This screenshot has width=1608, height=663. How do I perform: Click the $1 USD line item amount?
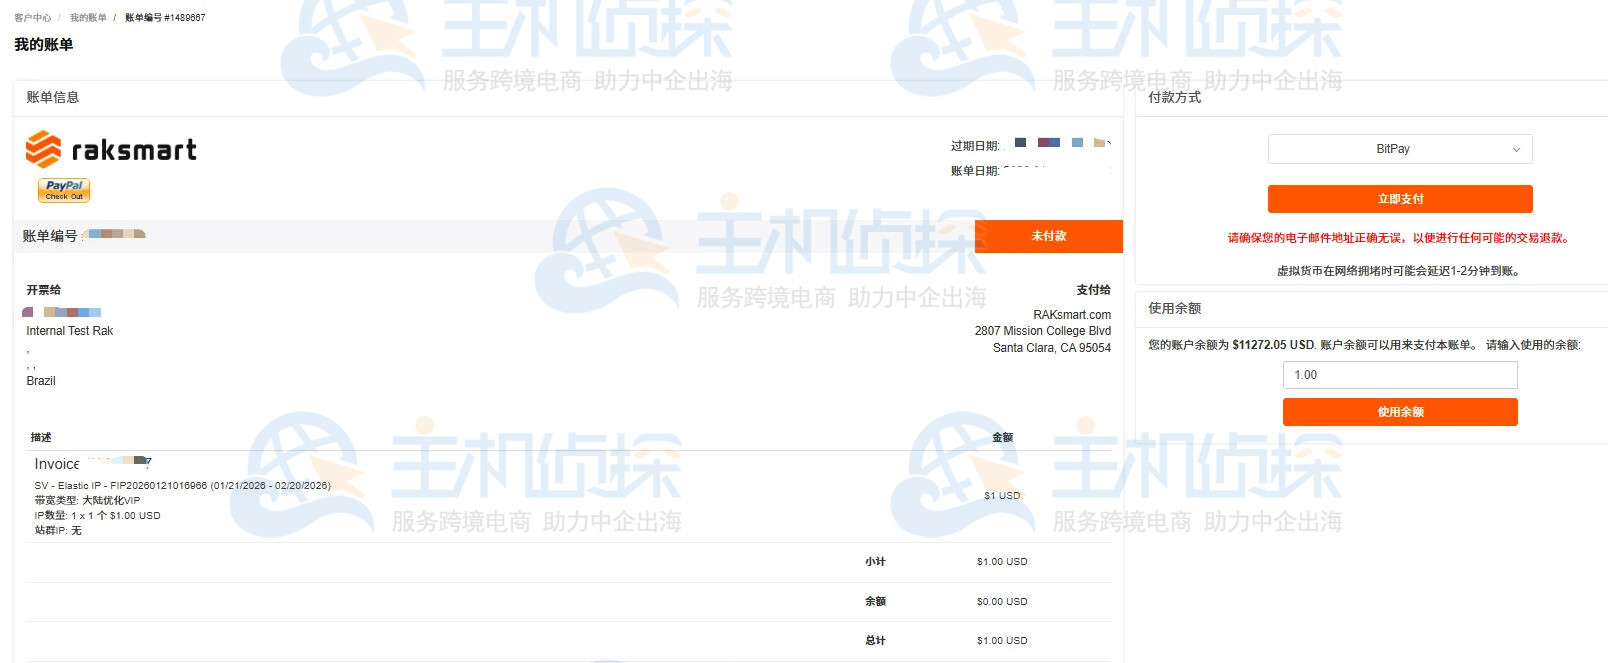1002,496
